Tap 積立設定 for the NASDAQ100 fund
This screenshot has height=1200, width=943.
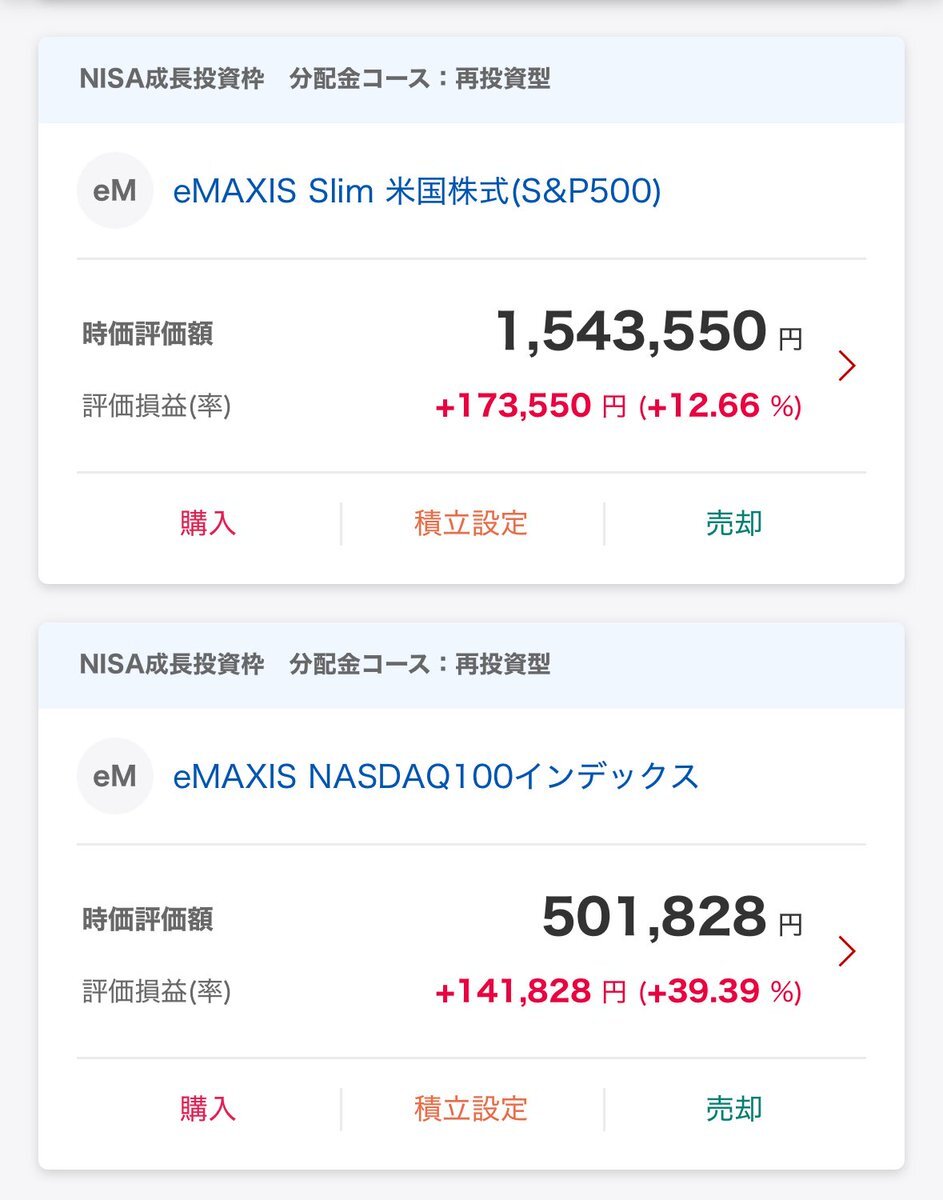tap(471, 1108)
